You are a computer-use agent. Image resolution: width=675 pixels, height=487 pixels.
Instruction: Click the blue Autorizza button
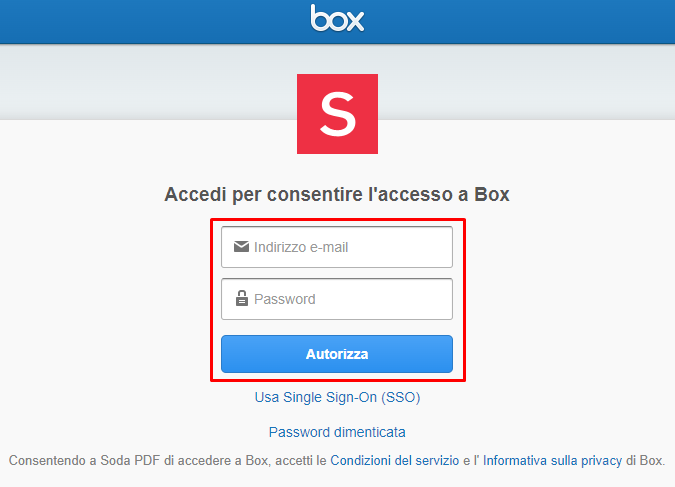[337, 354]
